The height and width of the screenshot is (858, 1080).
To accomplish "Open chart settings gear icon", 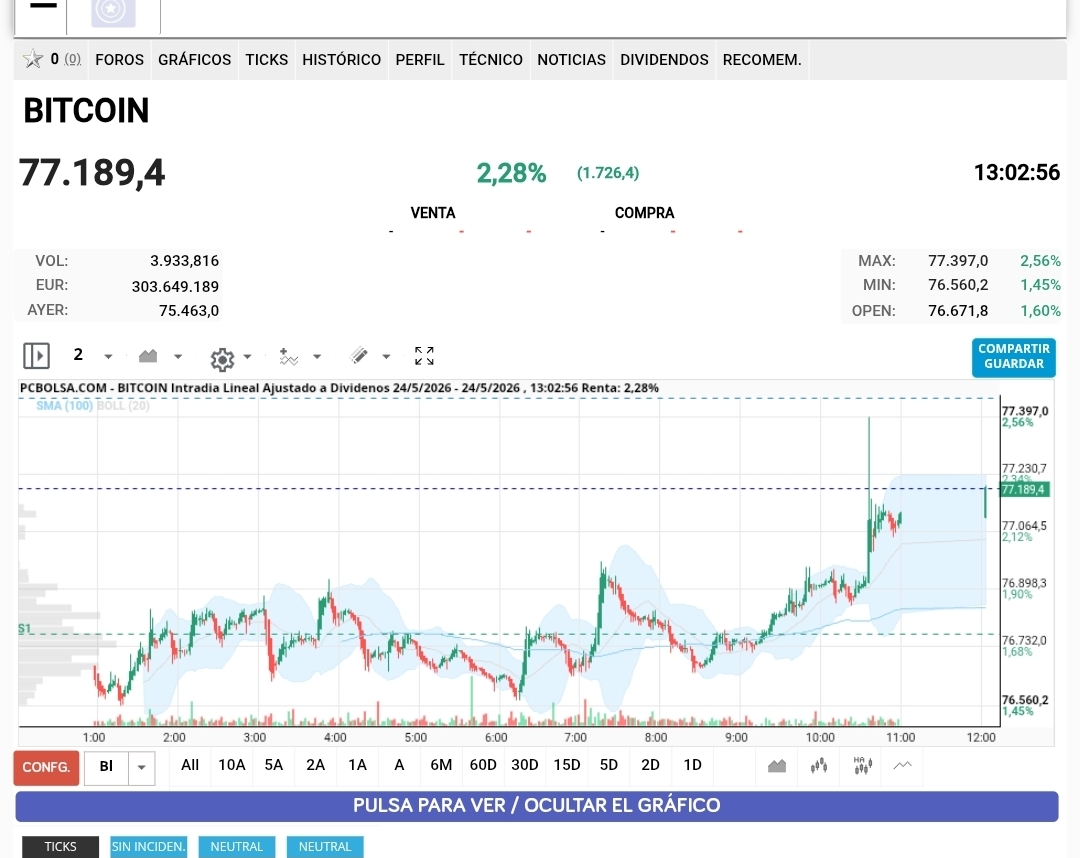I will 222,359.
